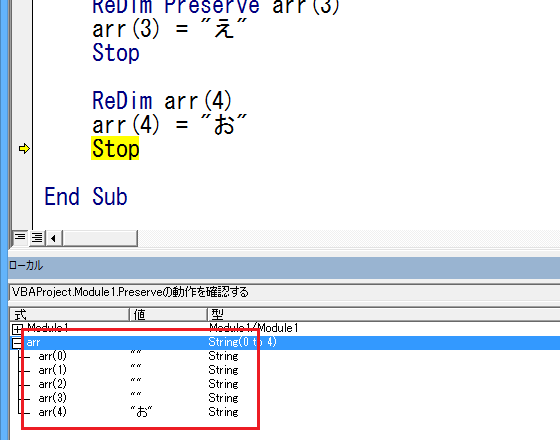Click the highlighted Stop statement

(x=115, y=148)
